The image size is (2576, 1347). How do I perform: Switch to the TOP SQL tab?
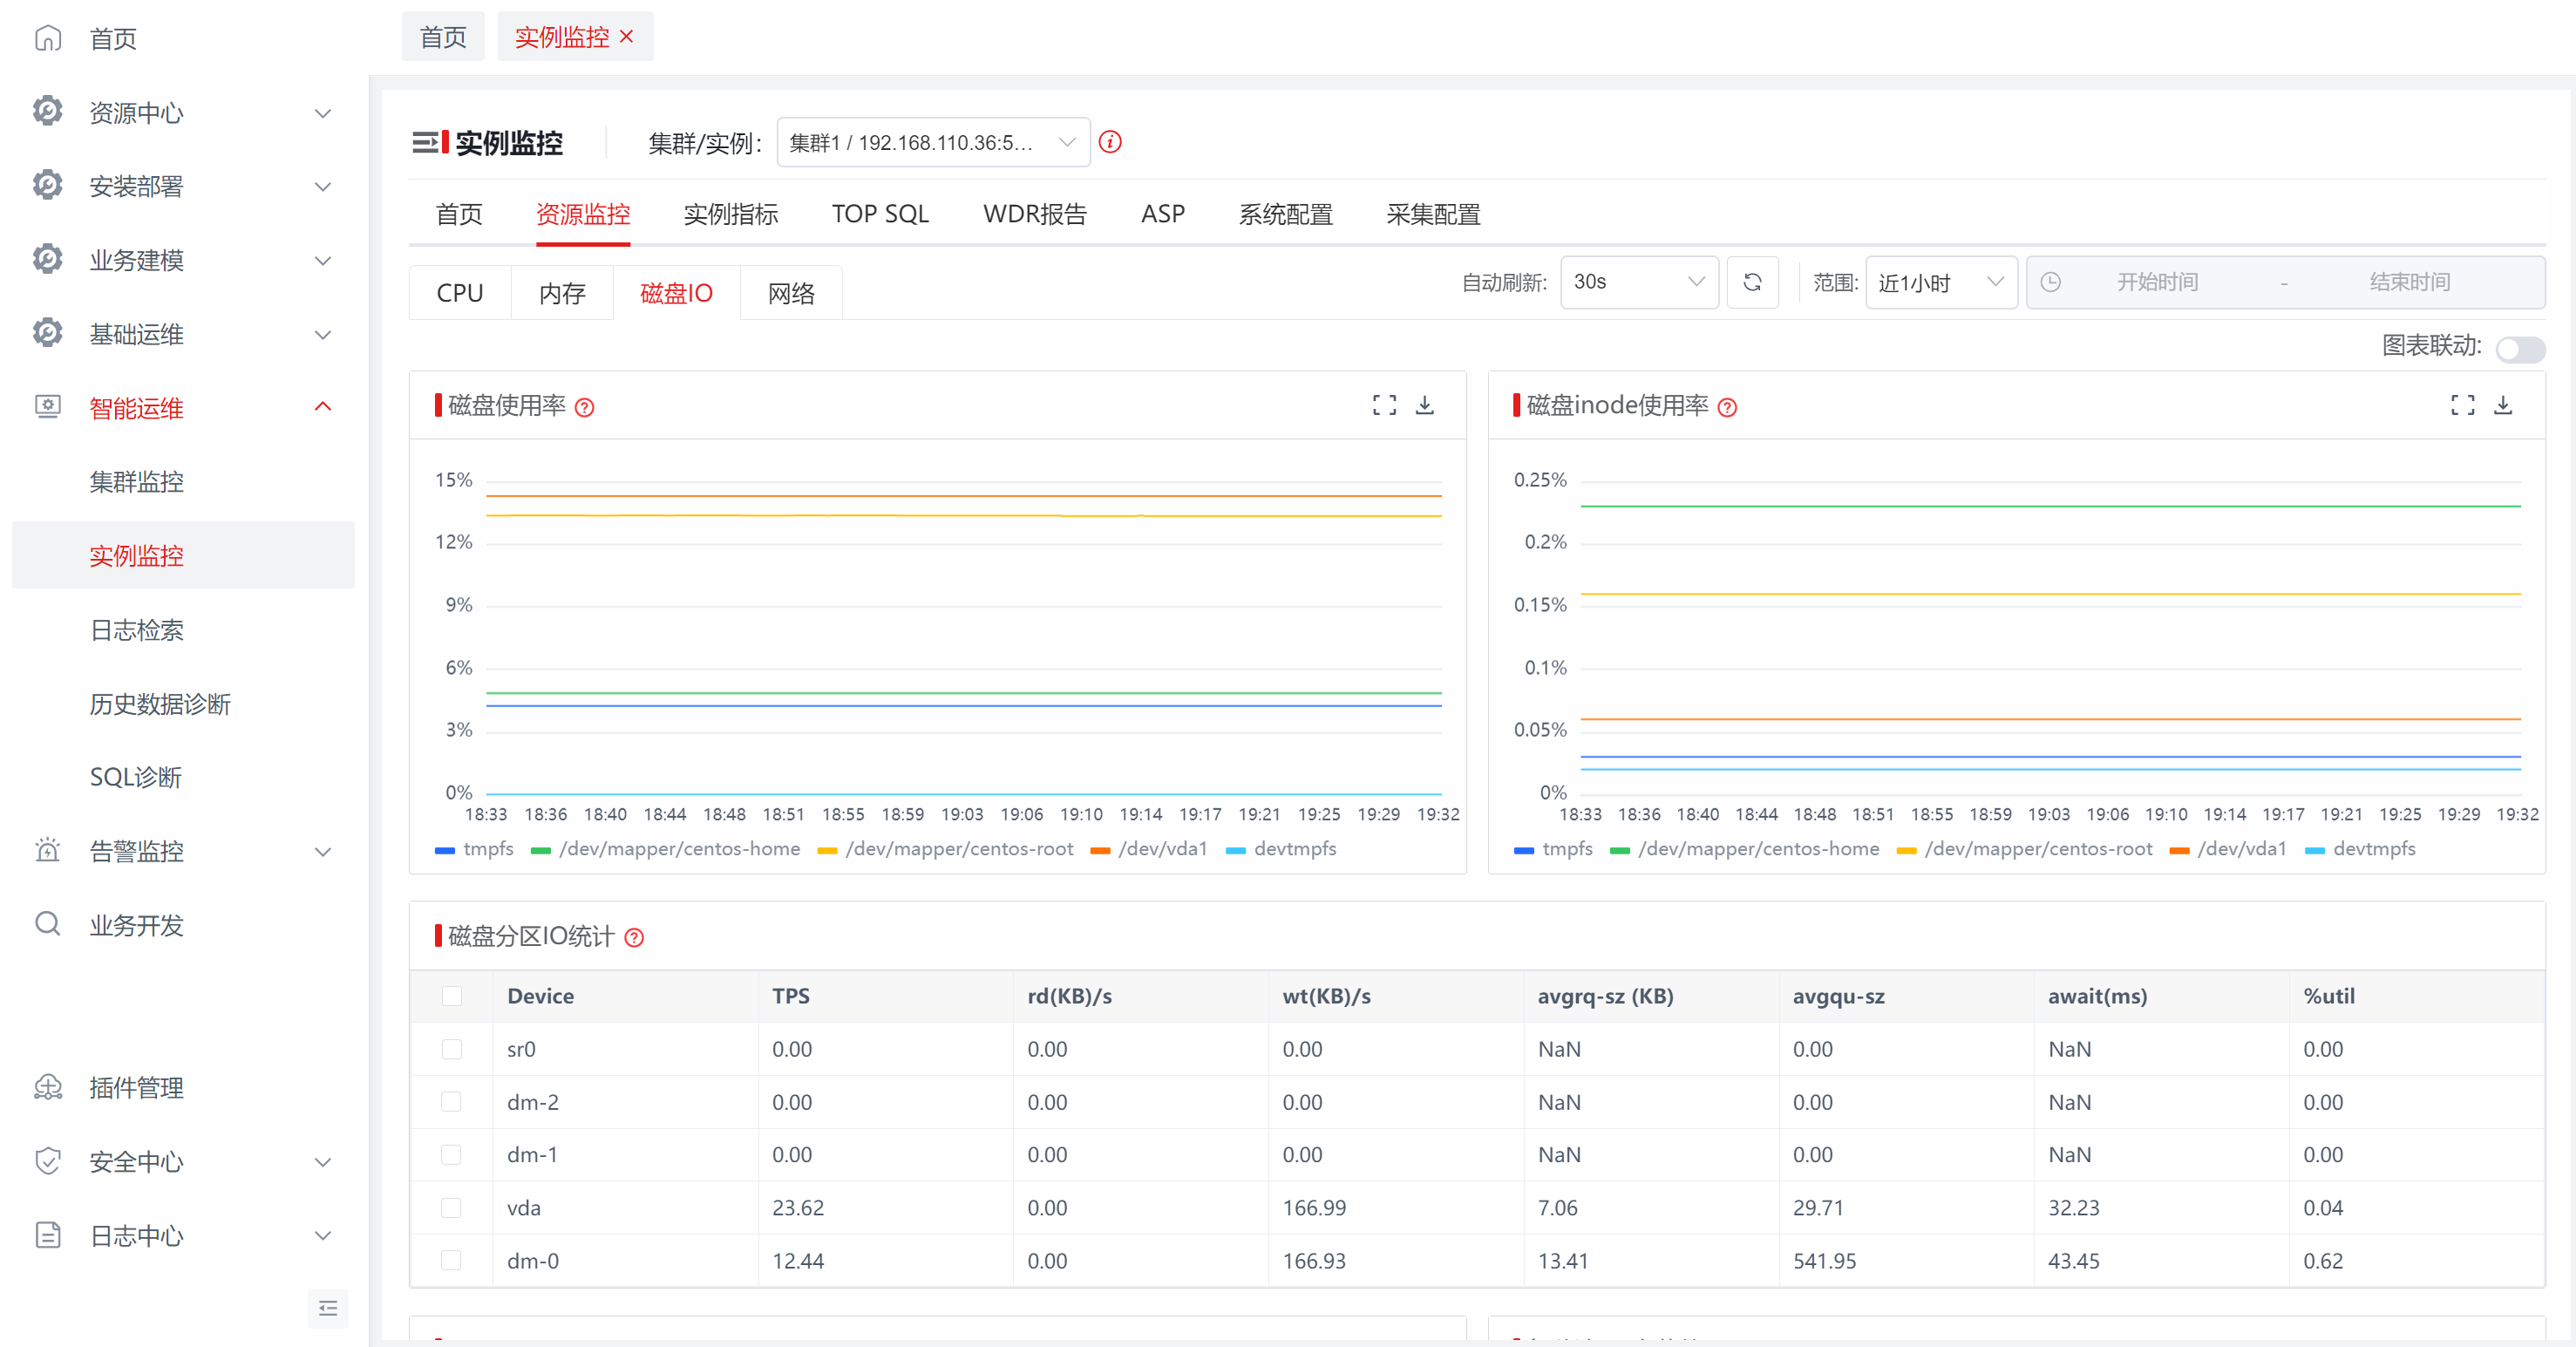pos(880,214)
